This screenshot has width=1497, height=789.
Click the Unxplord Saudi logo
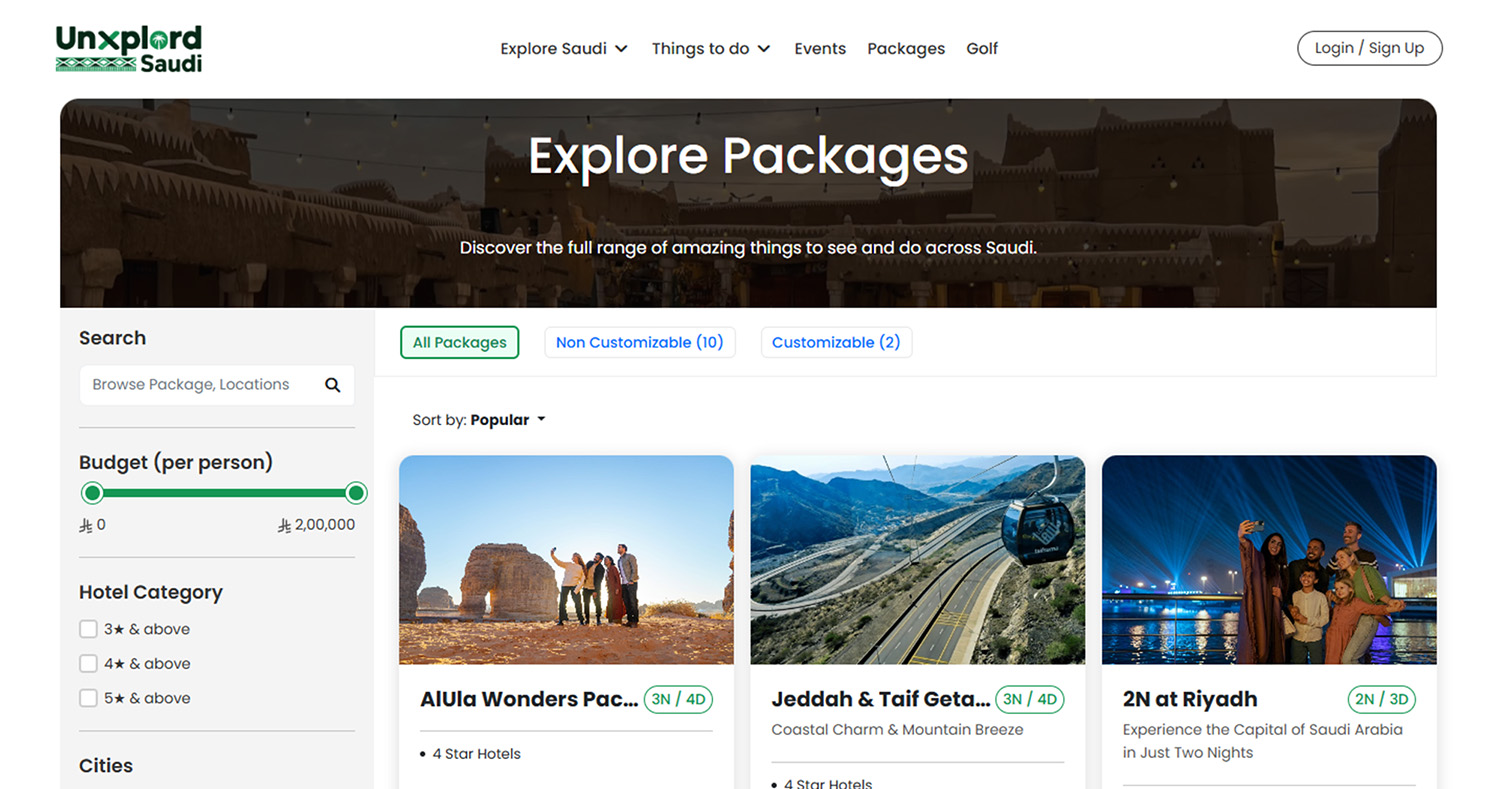point(129,49)
